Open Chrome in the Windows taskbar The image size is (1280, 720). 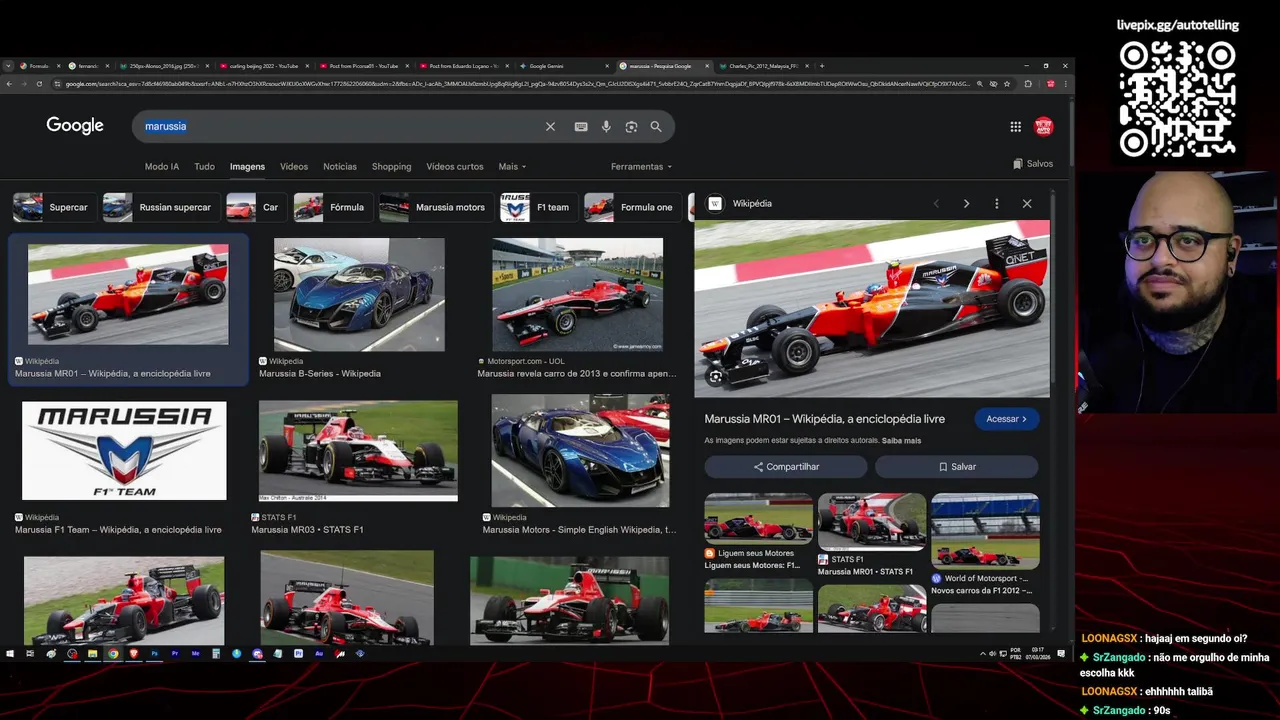[113, 654]
